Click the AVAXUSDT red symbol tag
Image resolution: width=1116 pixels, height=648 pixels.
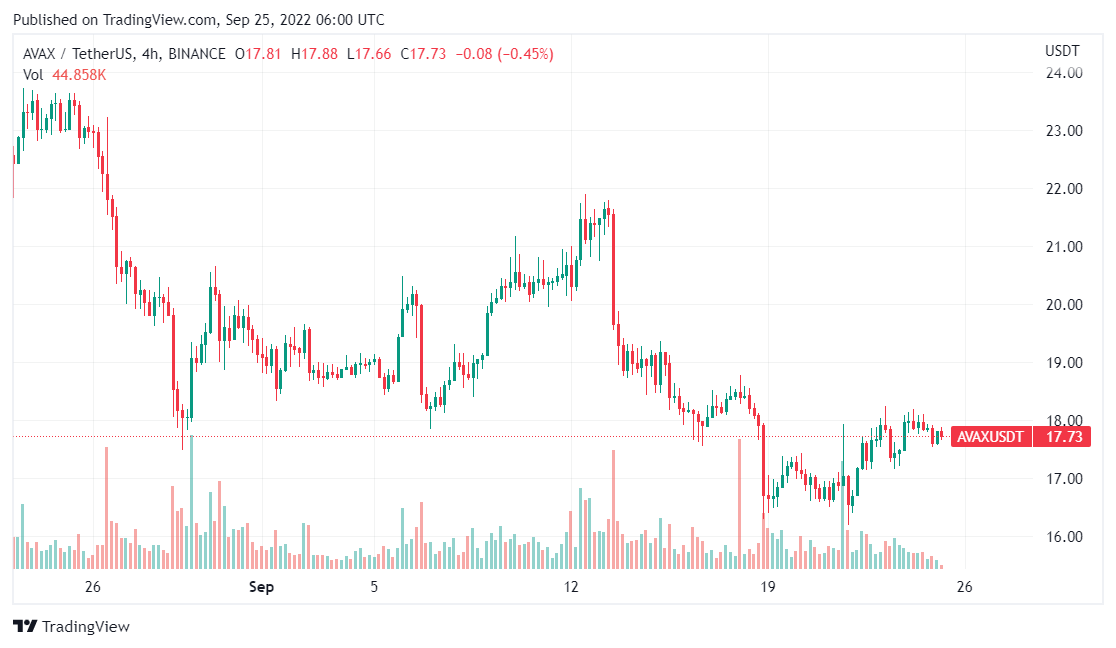point(990,437)
